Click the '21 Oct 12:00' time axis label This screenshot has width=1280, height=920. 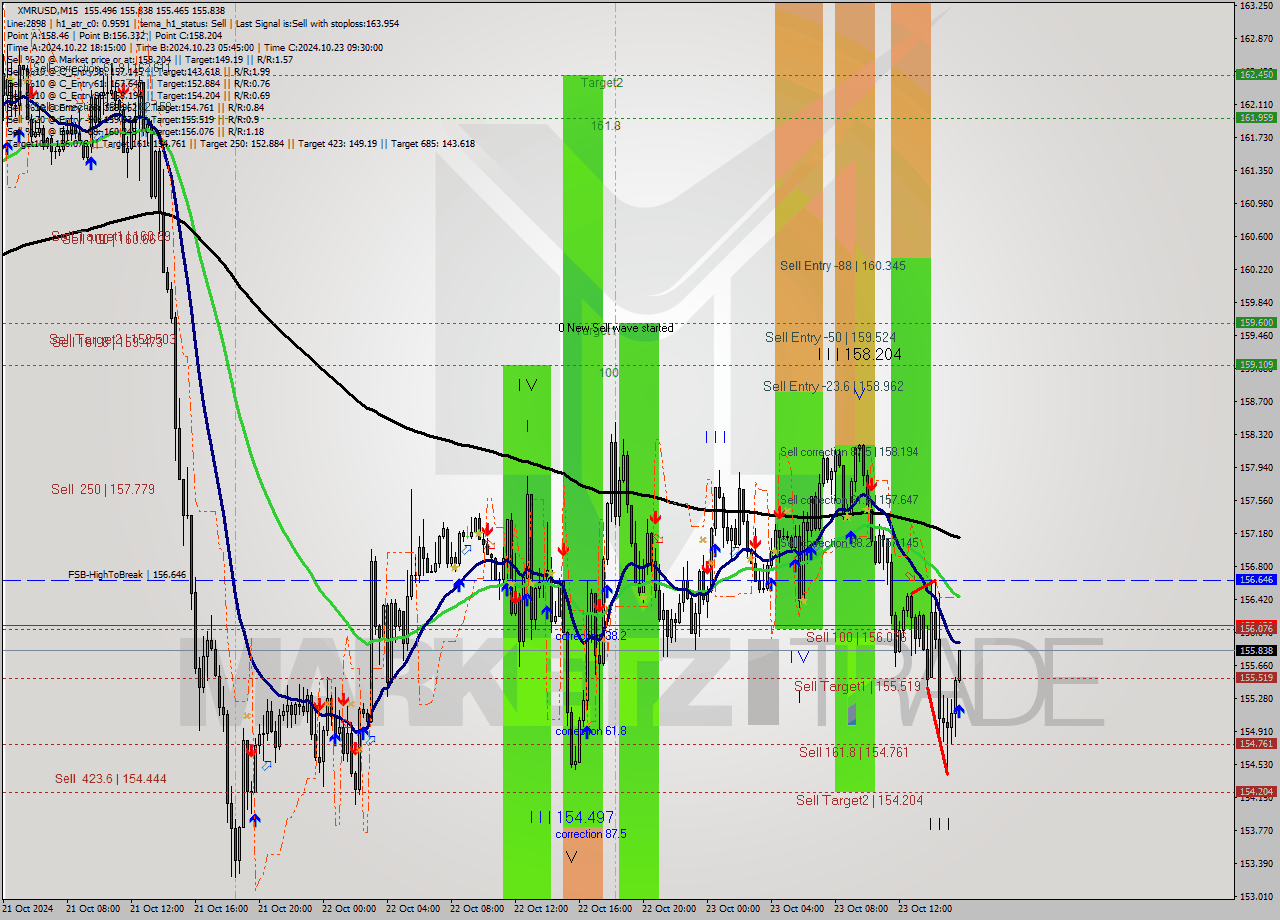tap(156, 909)
